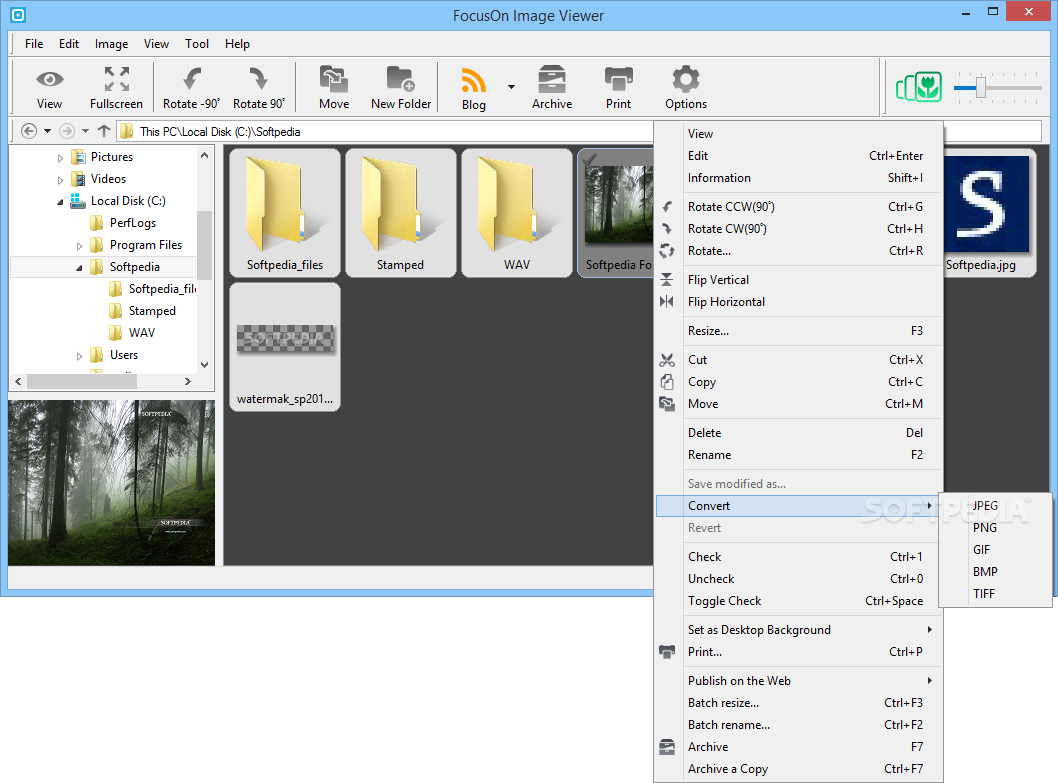Select Resize... in context menu

click(x=799, y=331)
